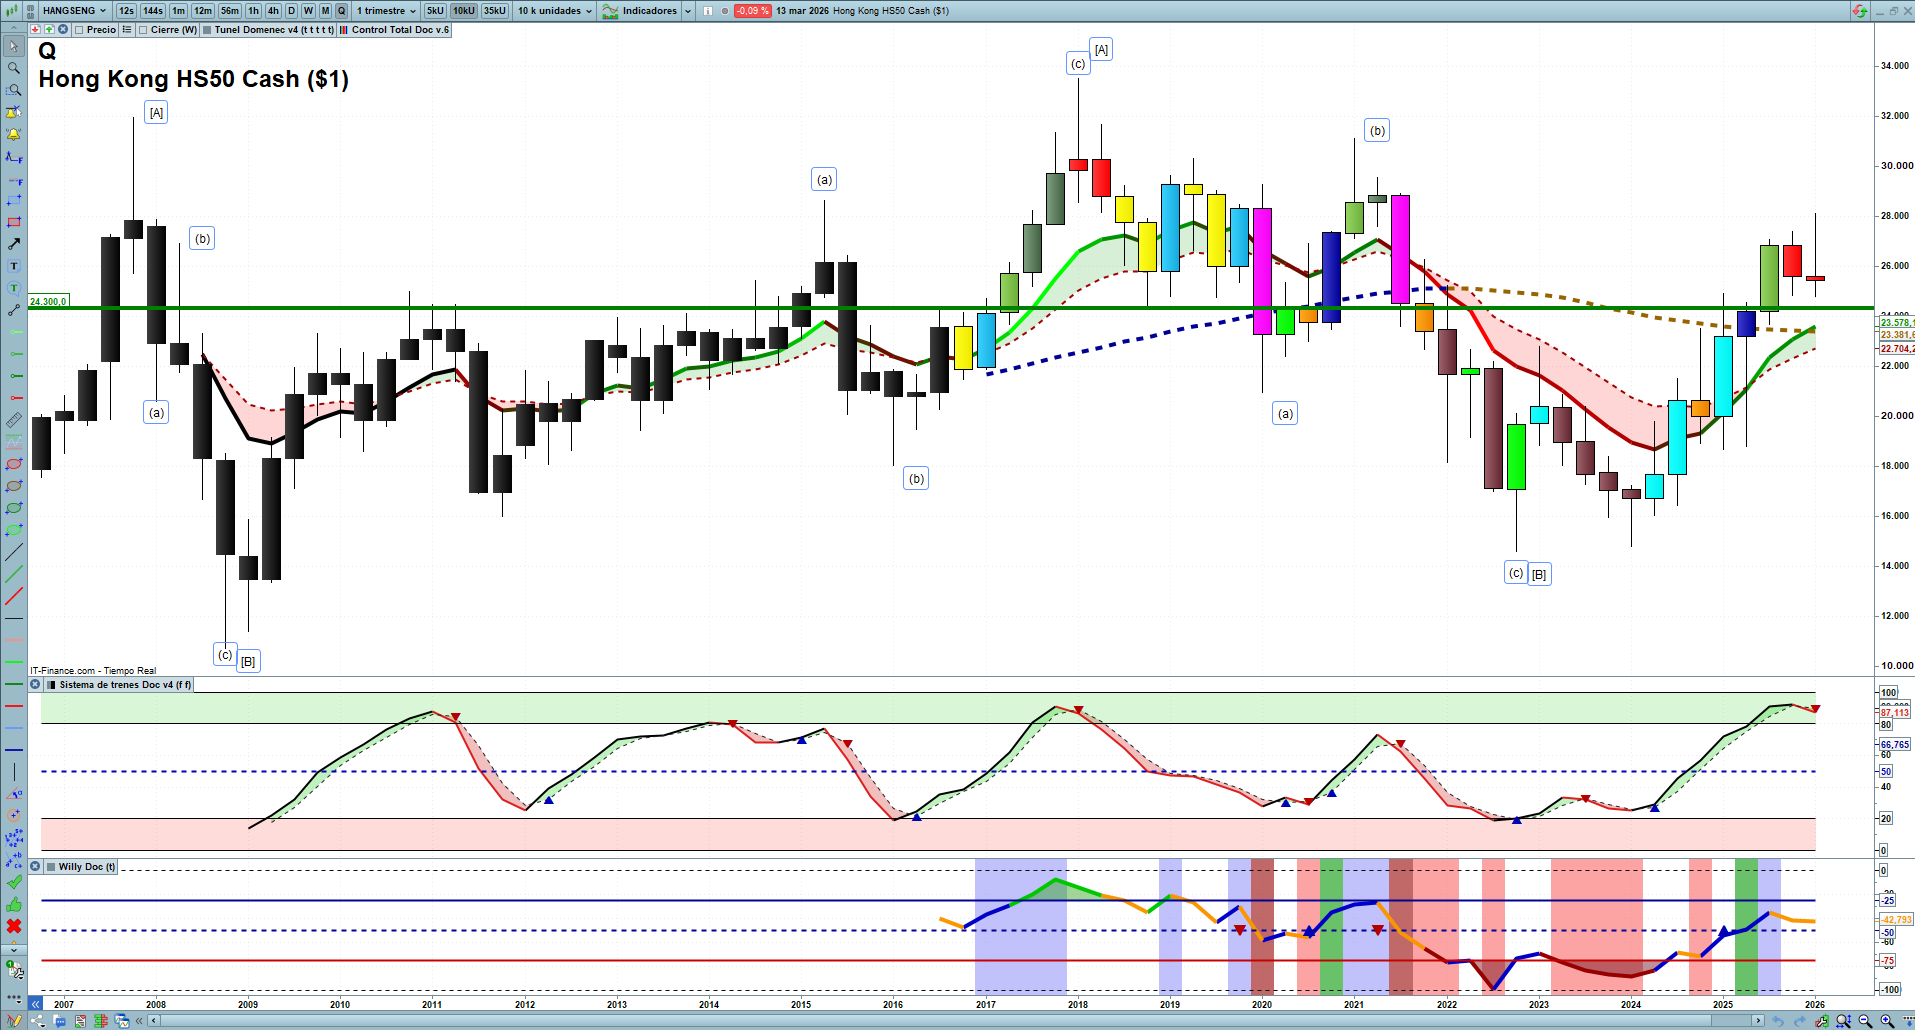Select the 35kU units button
This screenshot has height=1030, width=1915.
(x=495, y=11)
